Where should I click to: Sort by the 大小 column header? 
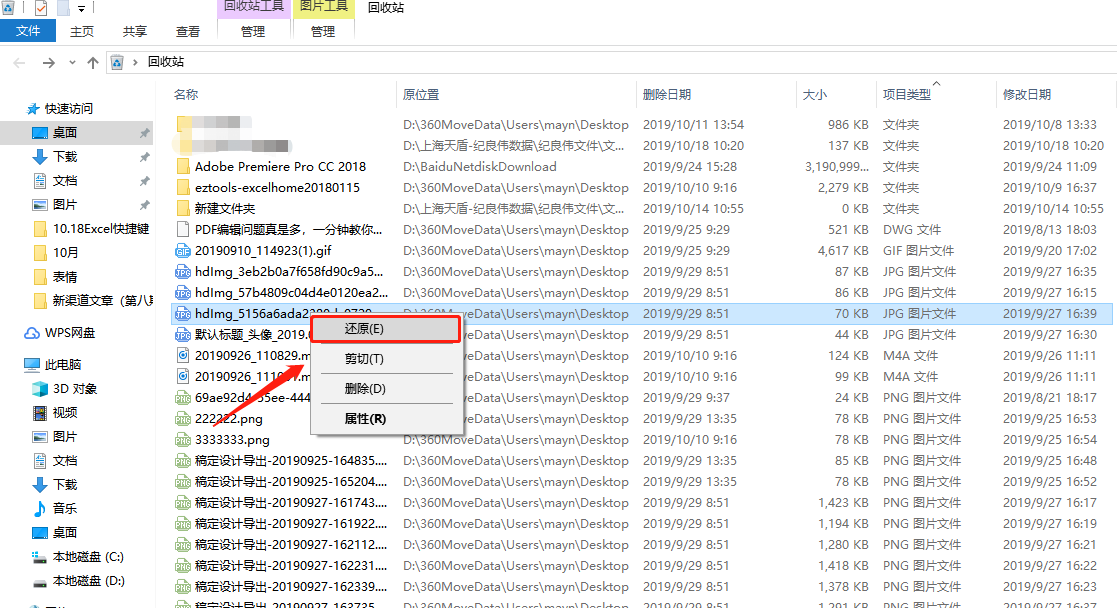pos(815,94)
